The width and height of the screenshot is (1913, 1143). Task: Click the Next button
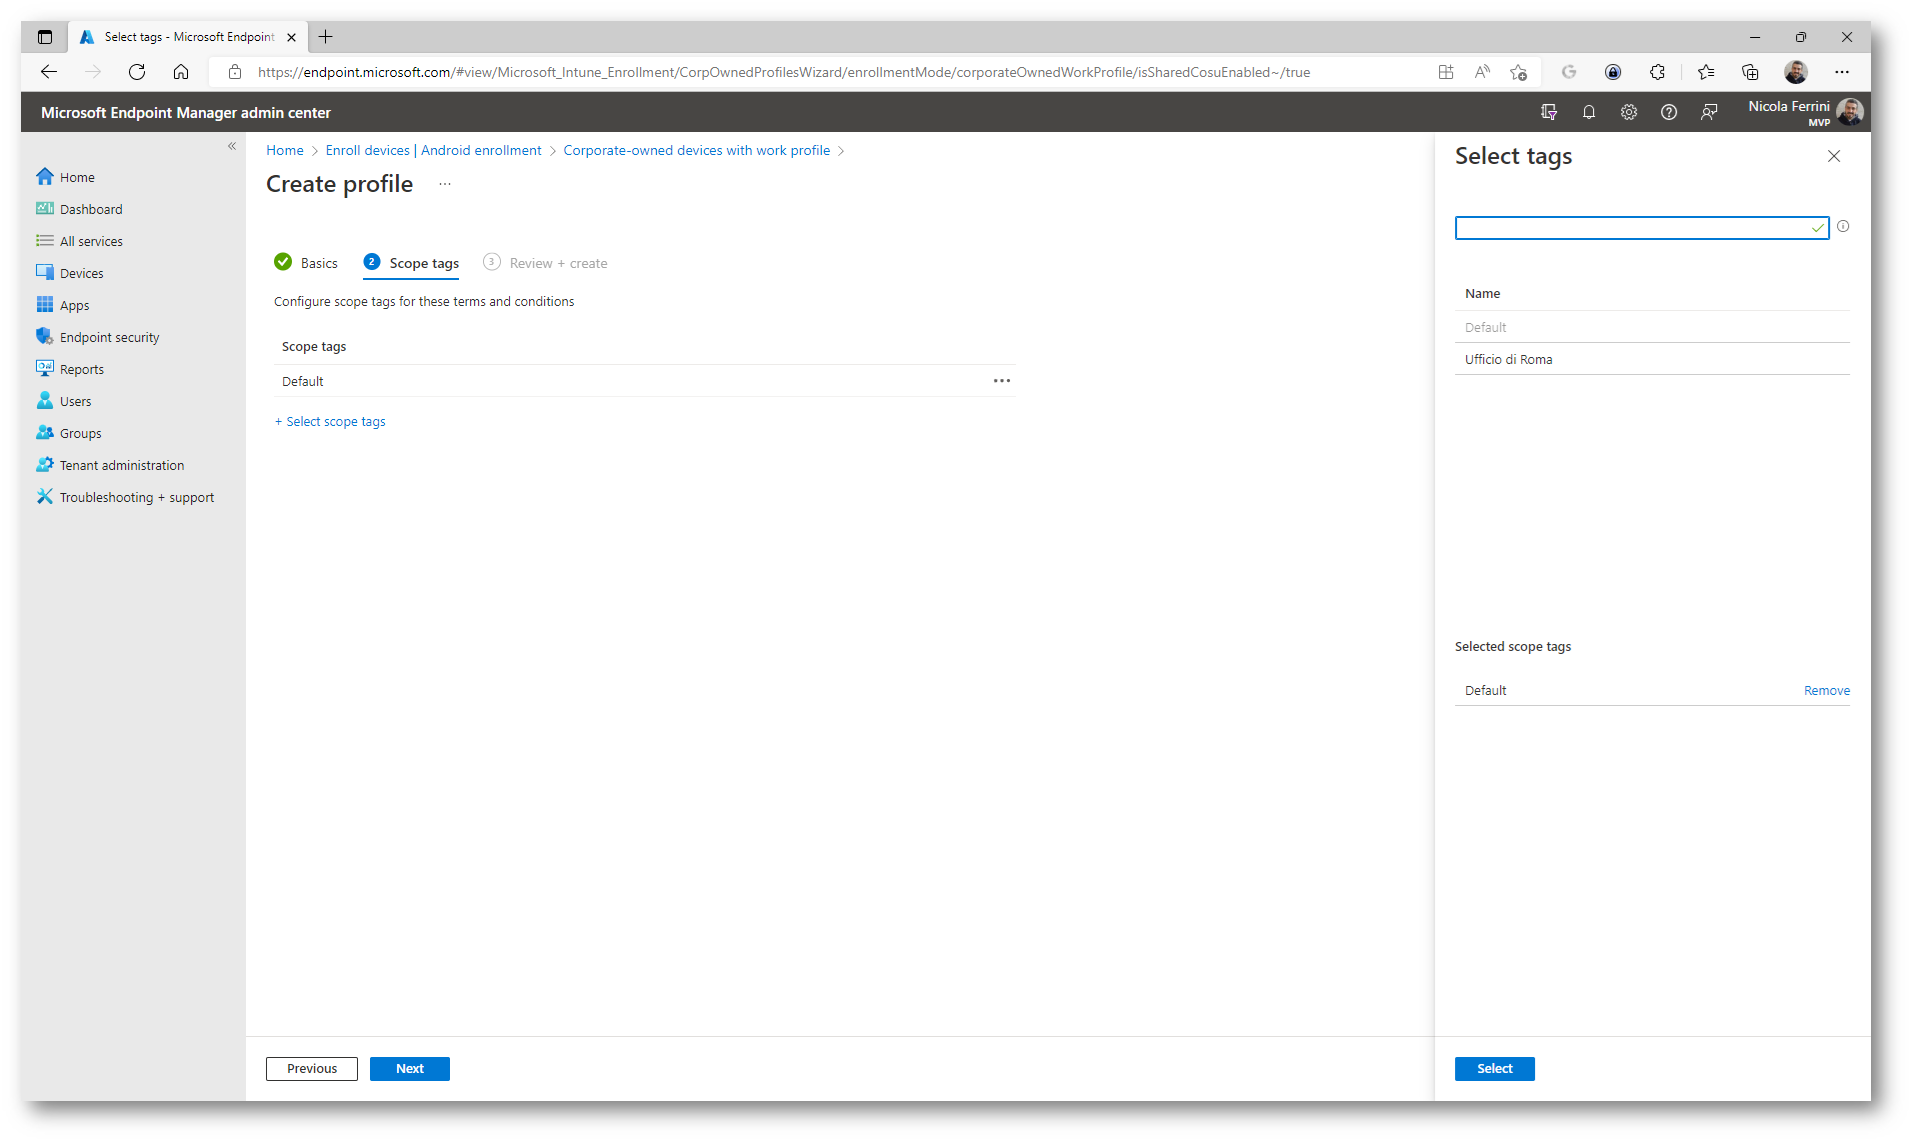[x=409, y=1069]
